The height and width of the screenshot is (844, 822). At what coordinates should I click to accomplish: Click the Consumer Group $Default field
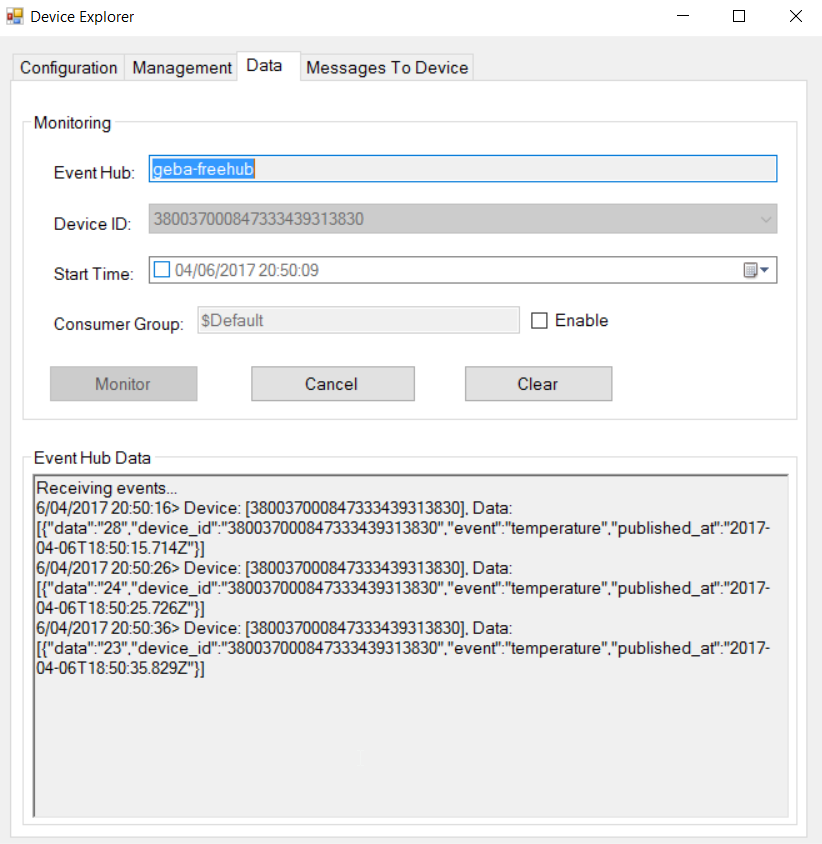(x=358, y=321)
